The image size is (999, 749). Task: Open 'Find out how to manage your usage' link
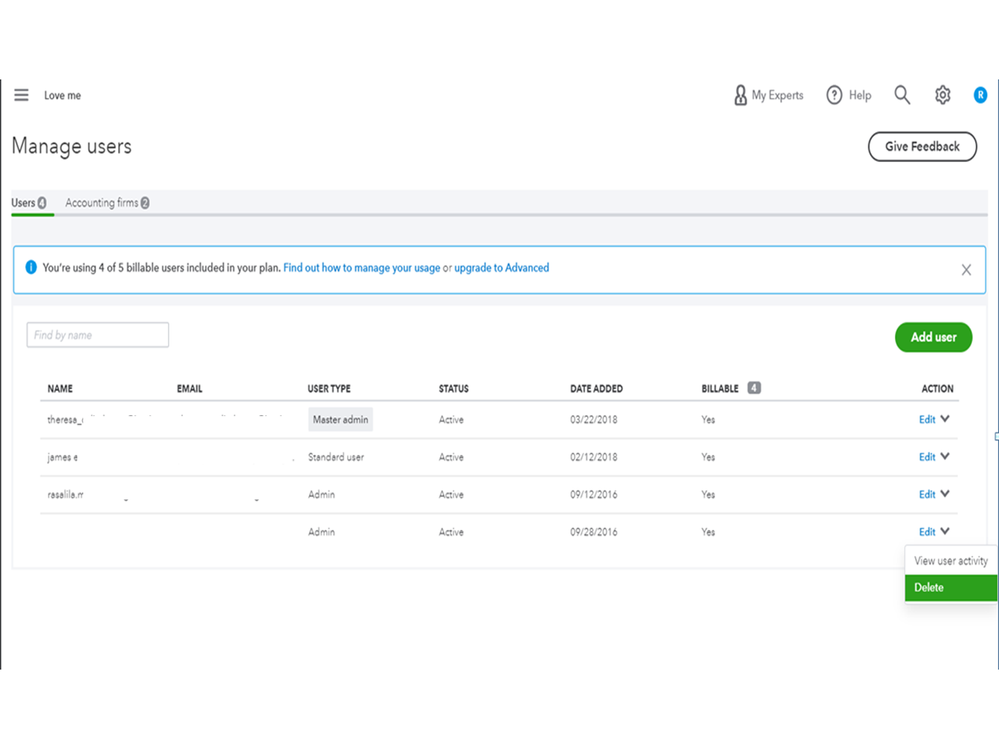pyautogui.click(x=361, y=268)
